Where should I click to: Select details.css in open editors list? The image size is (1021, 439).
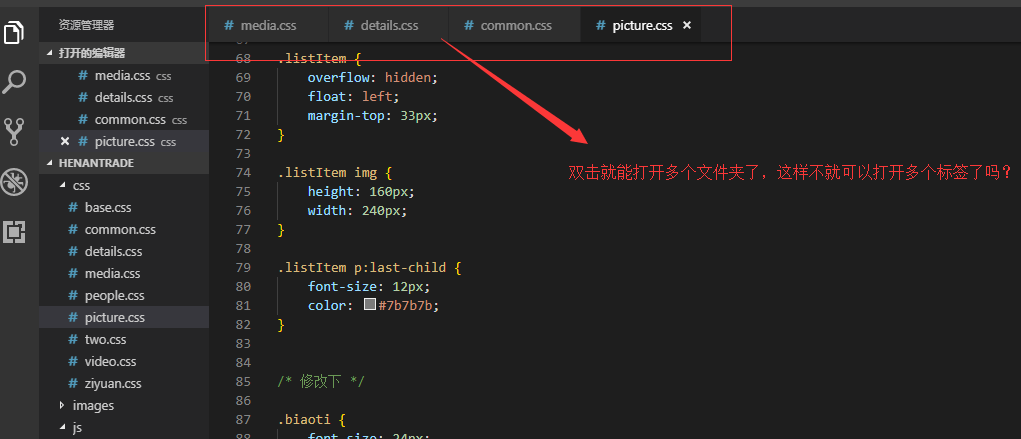[124, 98]
